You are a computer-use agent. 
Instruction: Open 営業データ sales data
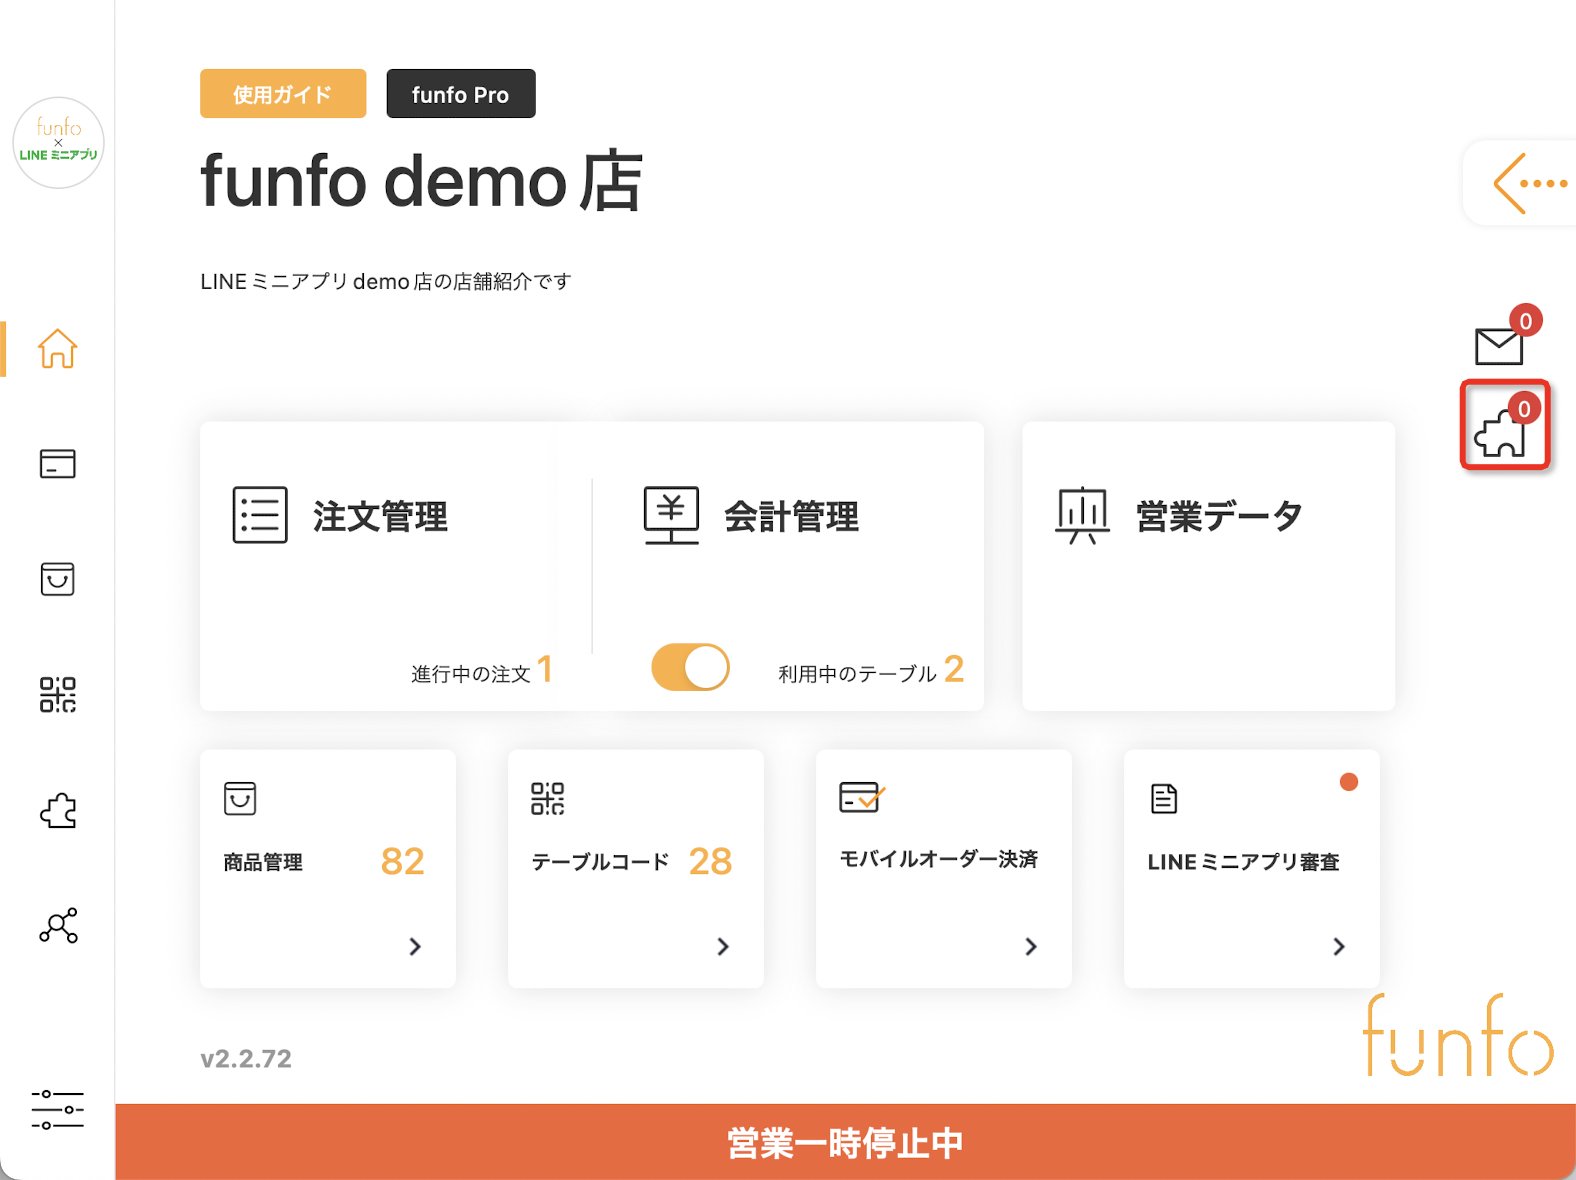coord(1219,517)
